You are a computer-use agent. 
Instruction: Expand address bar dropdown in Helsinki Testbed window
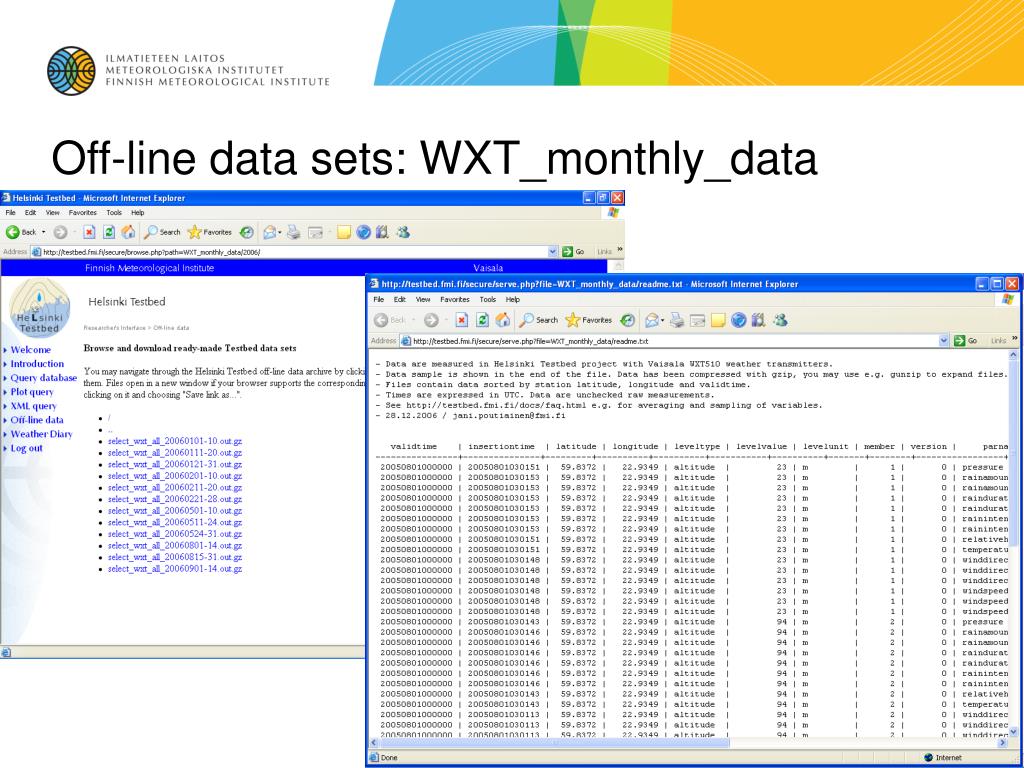(553, 251)
